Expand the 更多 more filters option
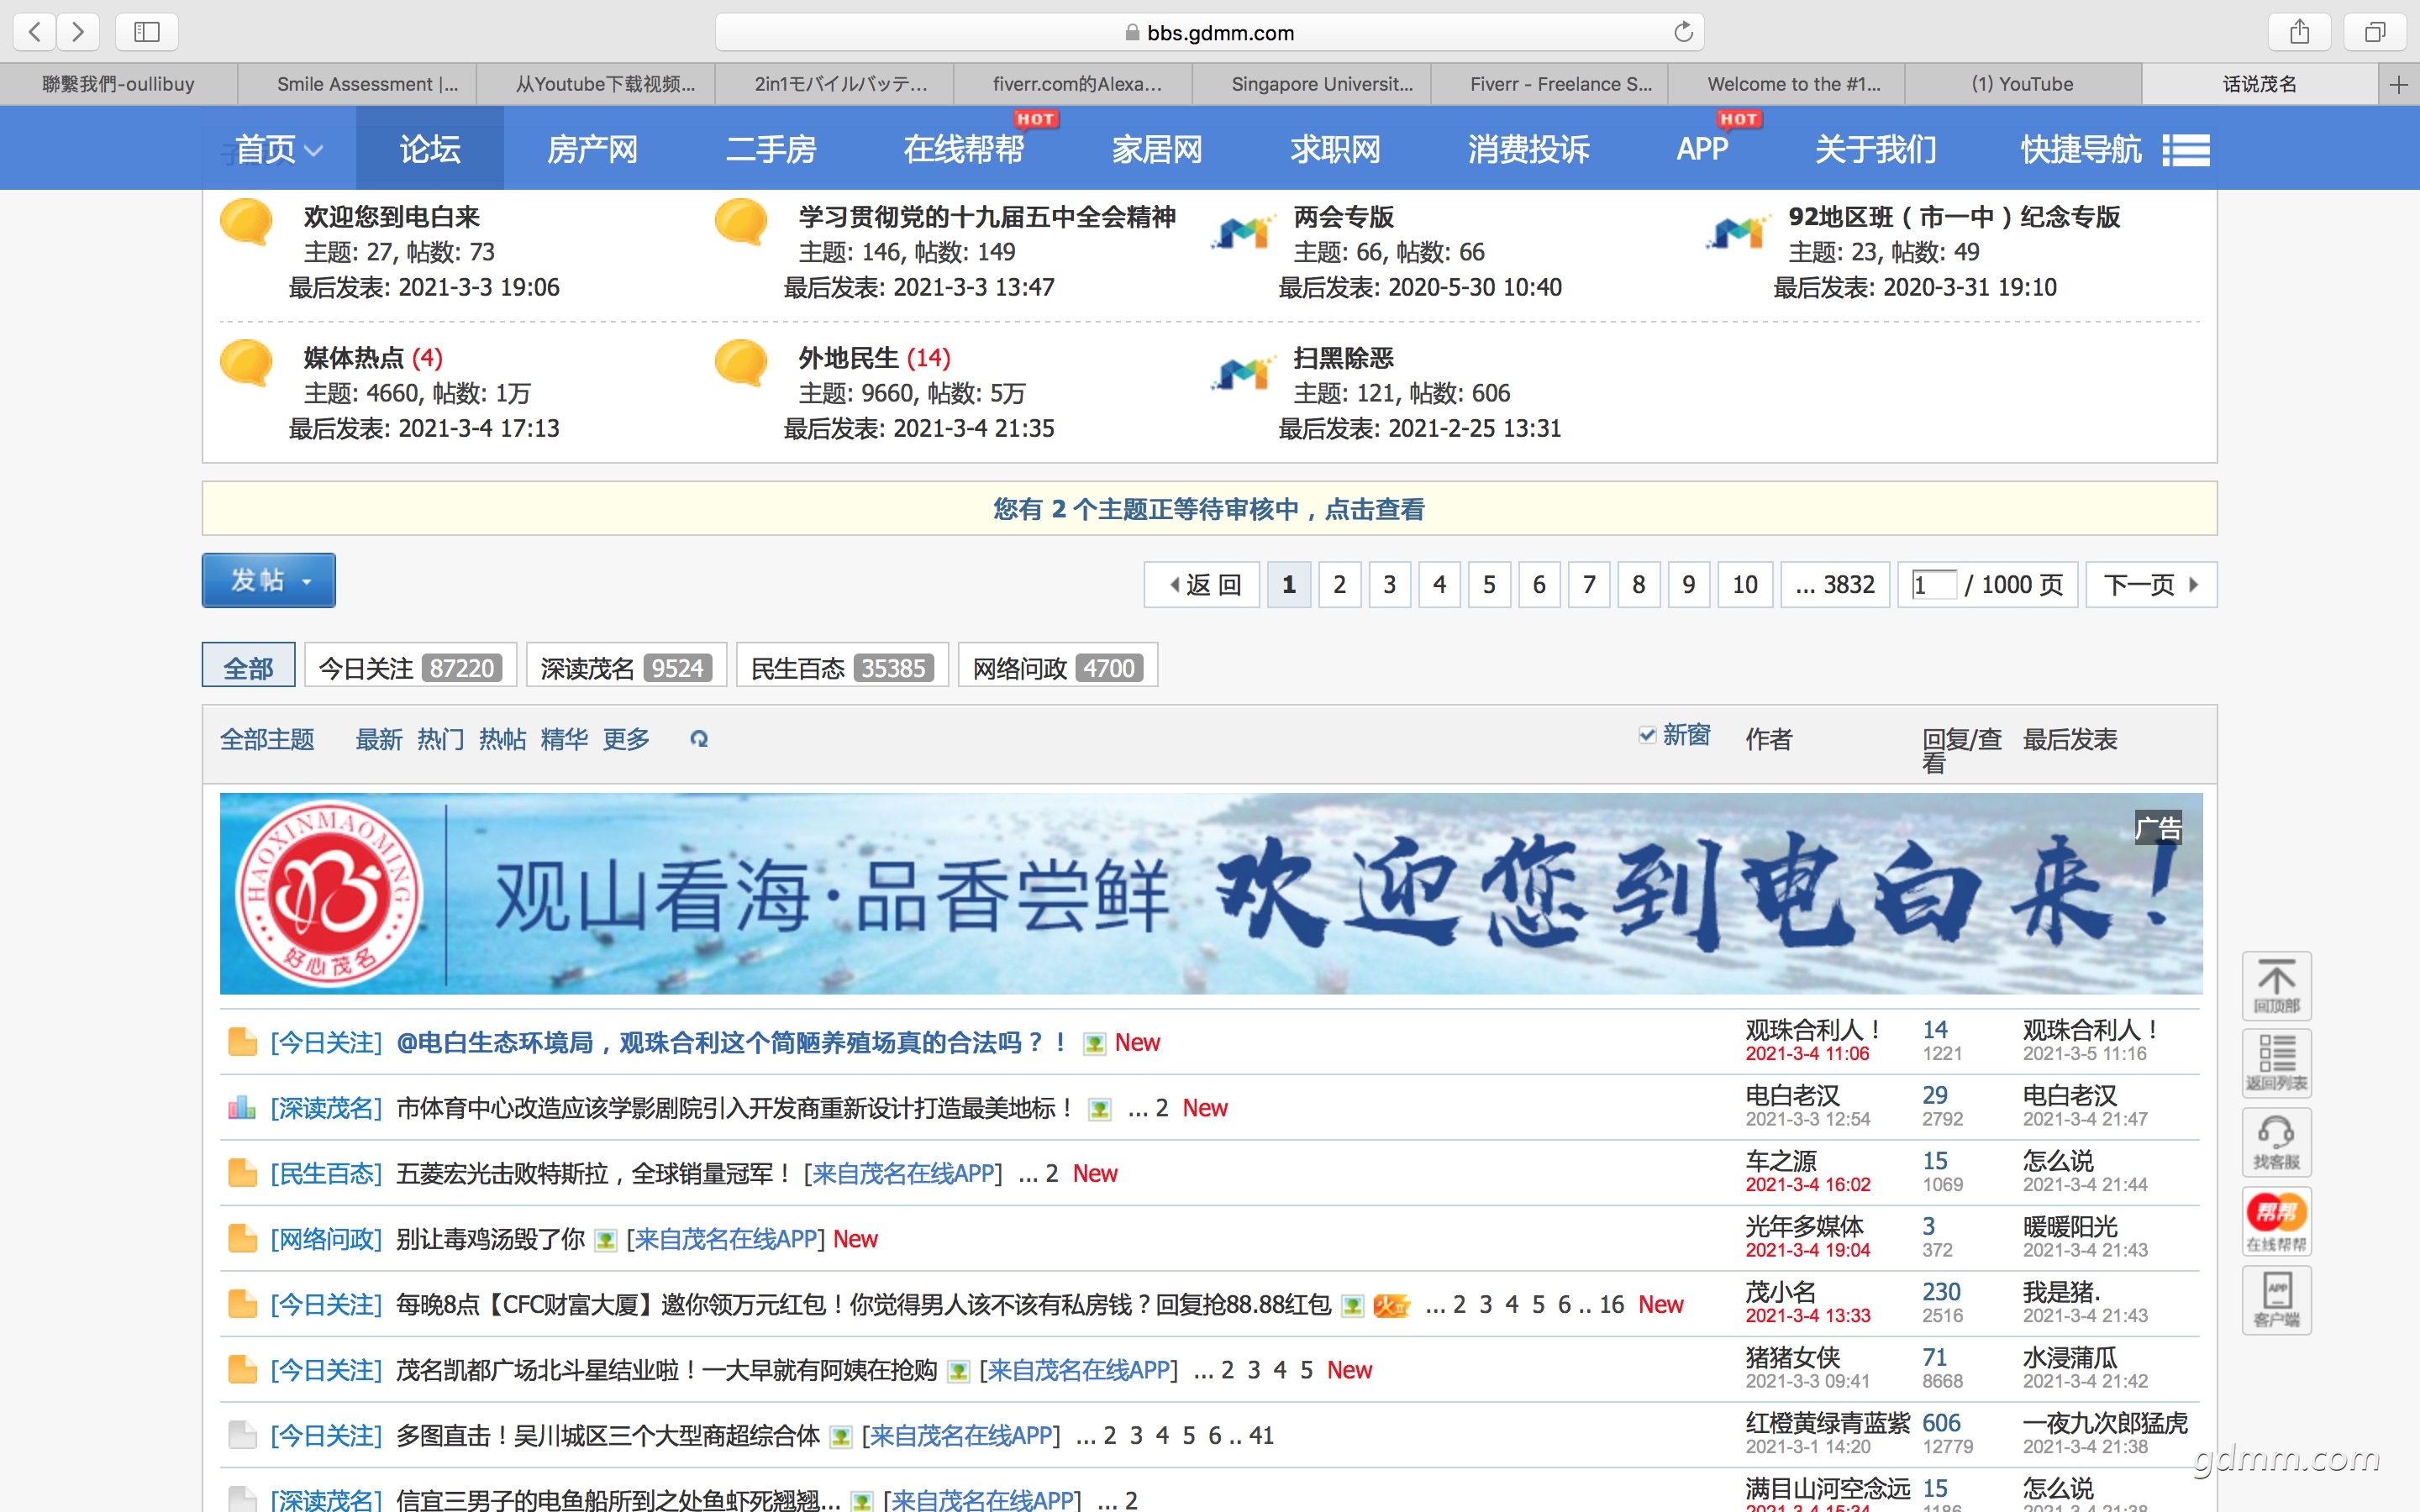2420x1512 pixels. pos(626,739)
